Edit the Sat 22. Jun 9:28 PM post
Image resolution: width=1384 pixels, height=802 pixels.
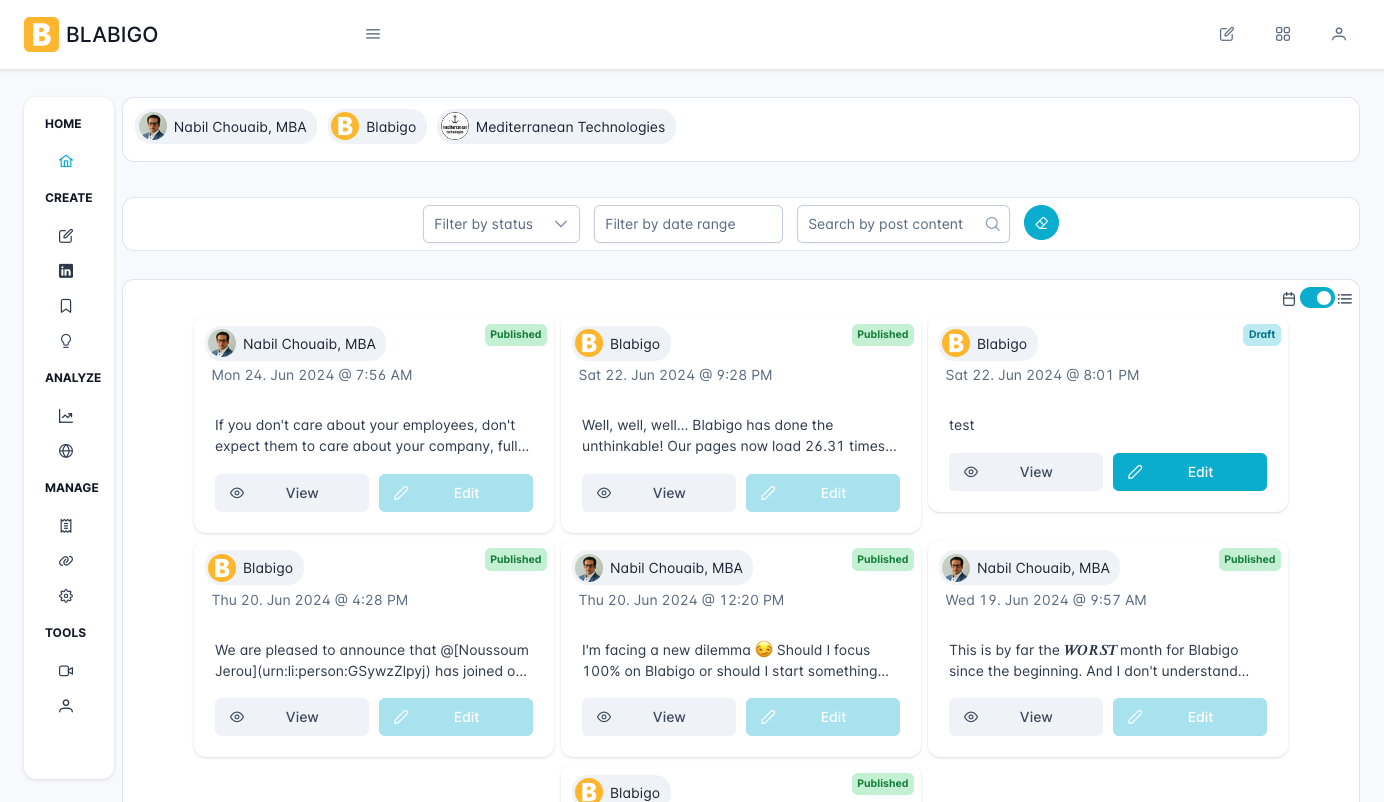tap(823, 493)
